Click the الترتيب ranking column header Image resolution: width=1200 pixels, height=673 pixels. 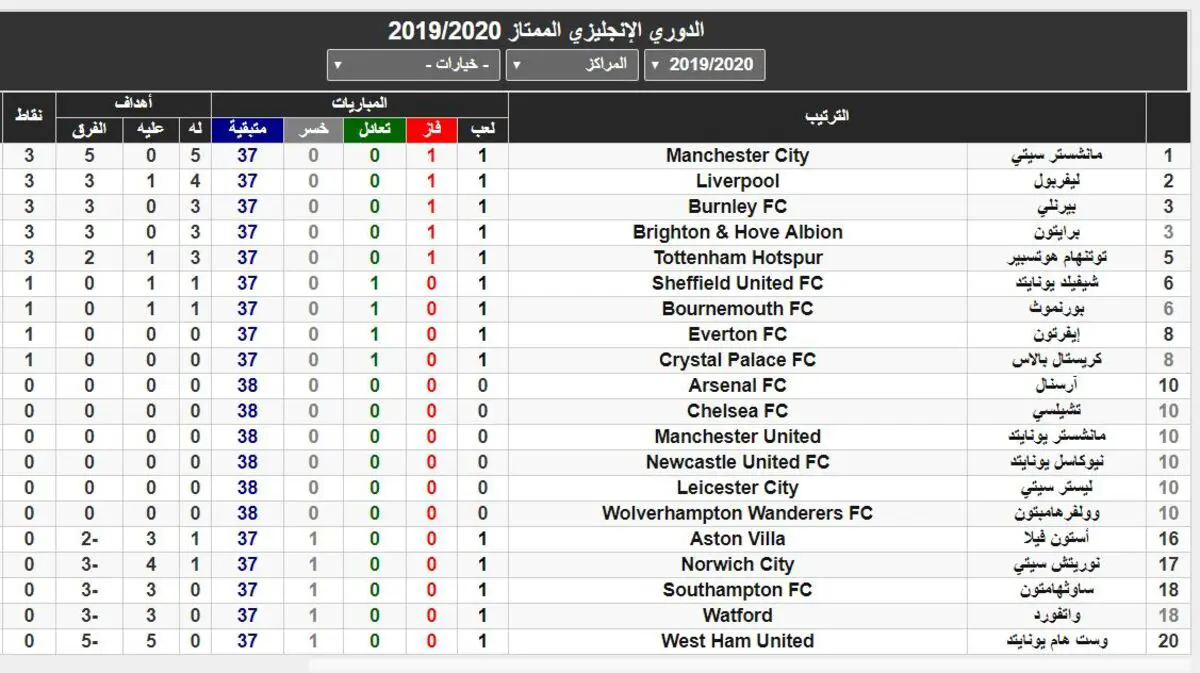[x=827, y=117]
